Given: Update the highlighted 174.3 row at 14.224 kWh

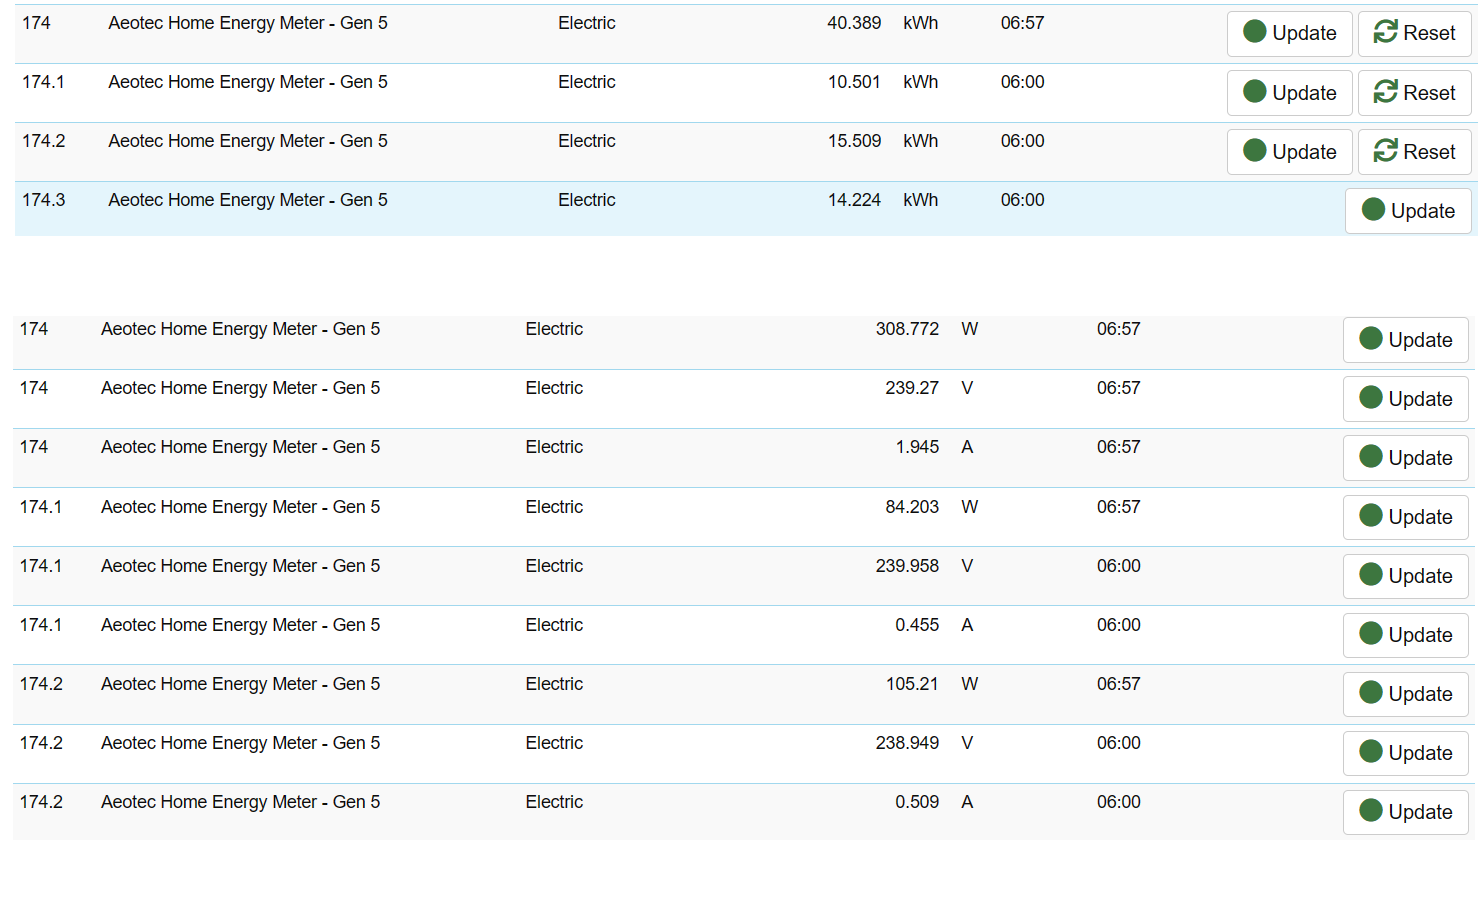Looking at the screenshot, I should pos(1407,211).
